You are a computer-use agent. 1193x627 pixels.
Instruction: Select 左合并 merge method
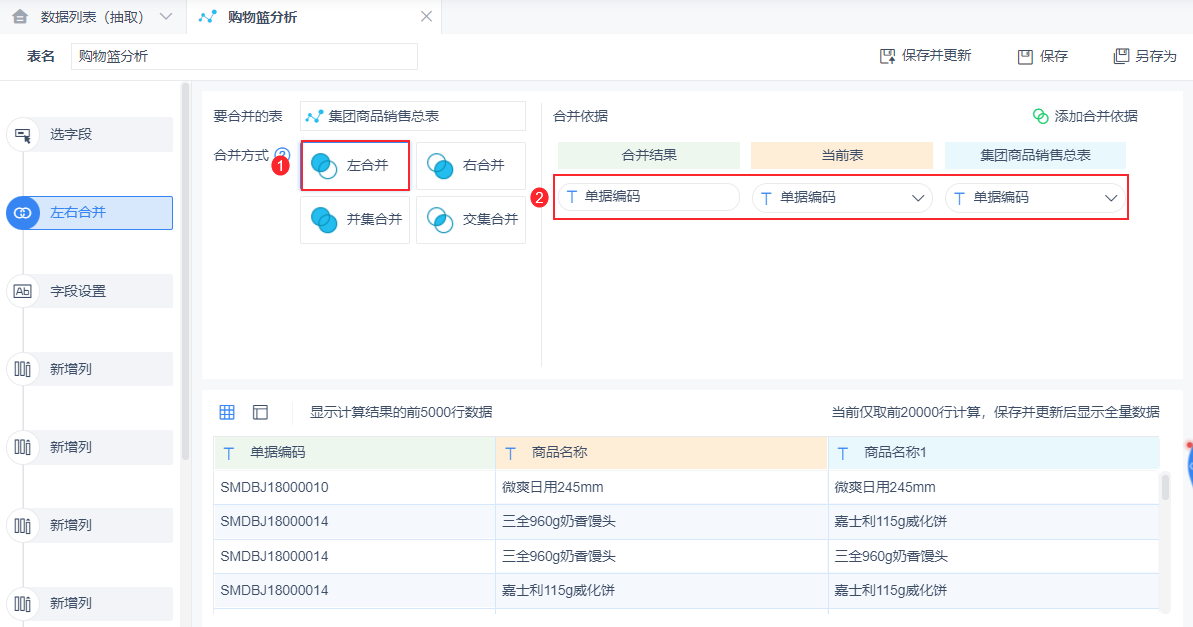(355, 166)
